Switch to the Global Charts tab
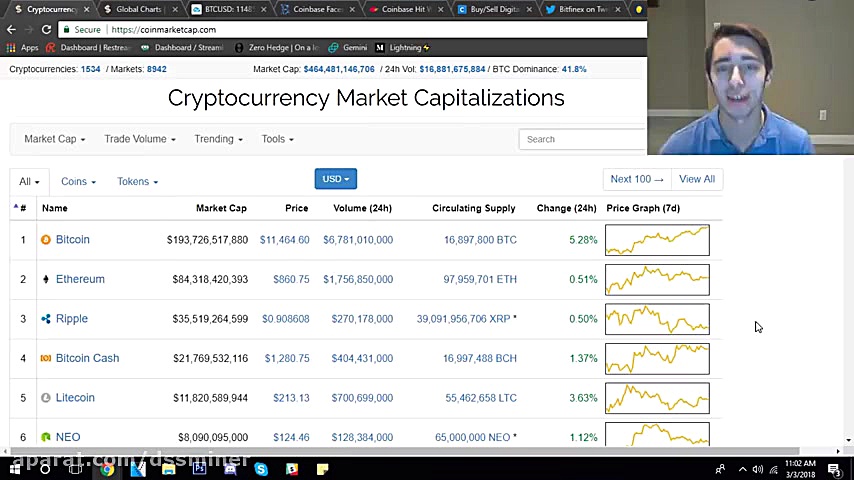This screenshot has width=854, height=480. pos(141,9)
